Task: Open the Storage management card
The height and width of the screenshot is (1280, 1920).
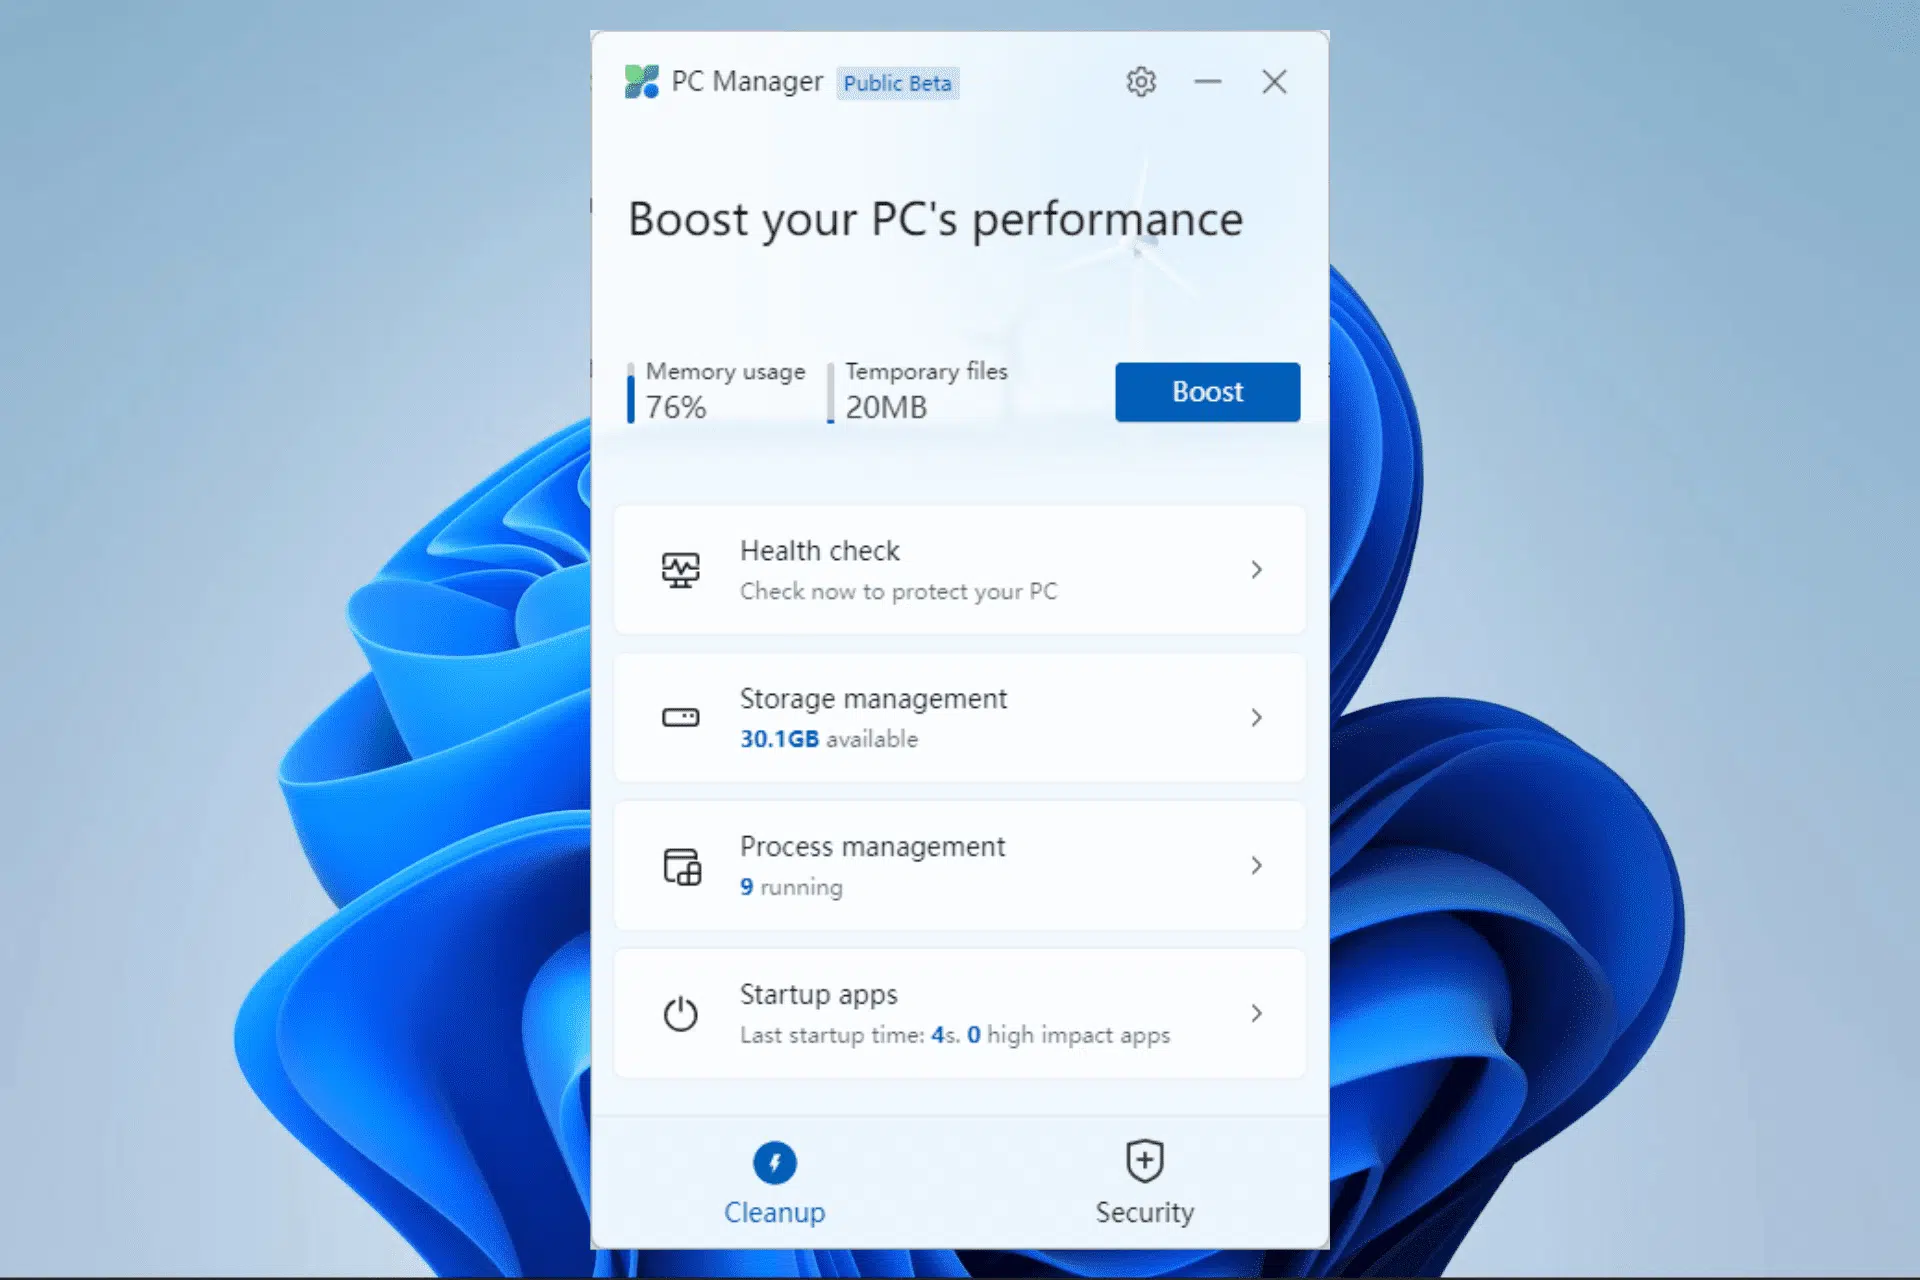Action: click(958, 716)
